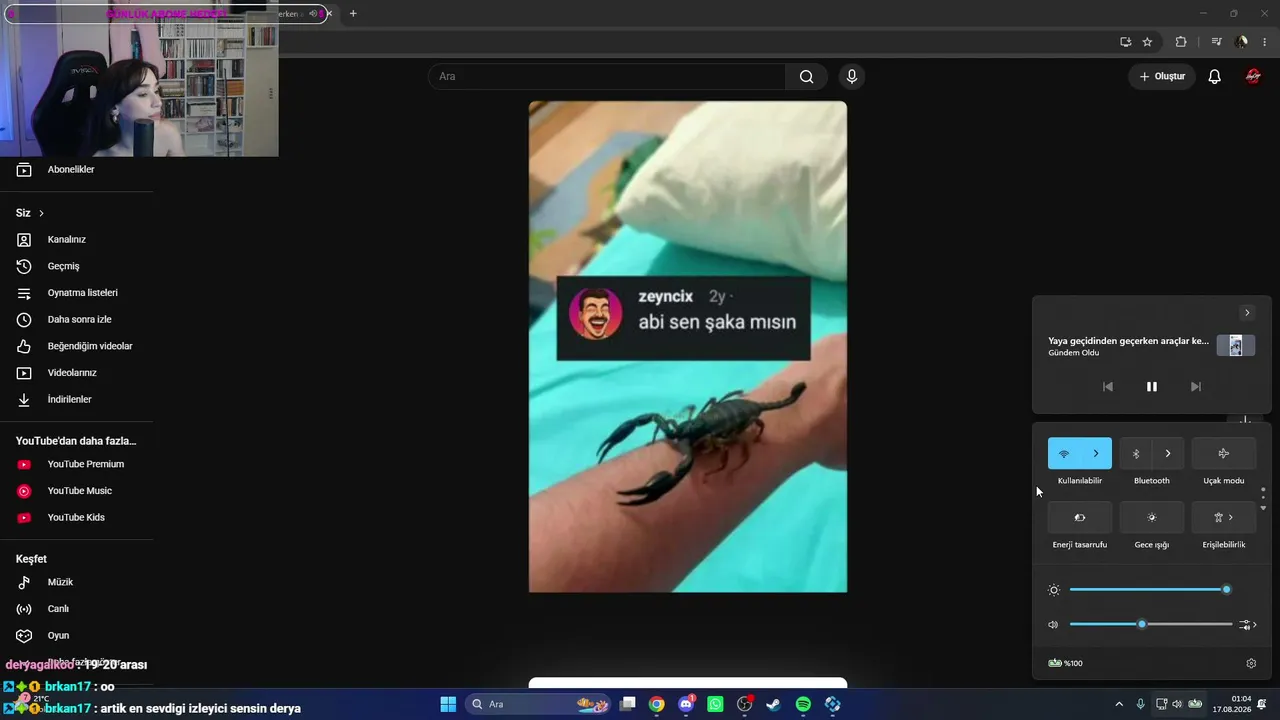
Task: Open the quick settings page dots
Action: pyautogui.click(x=1263, y=498)
